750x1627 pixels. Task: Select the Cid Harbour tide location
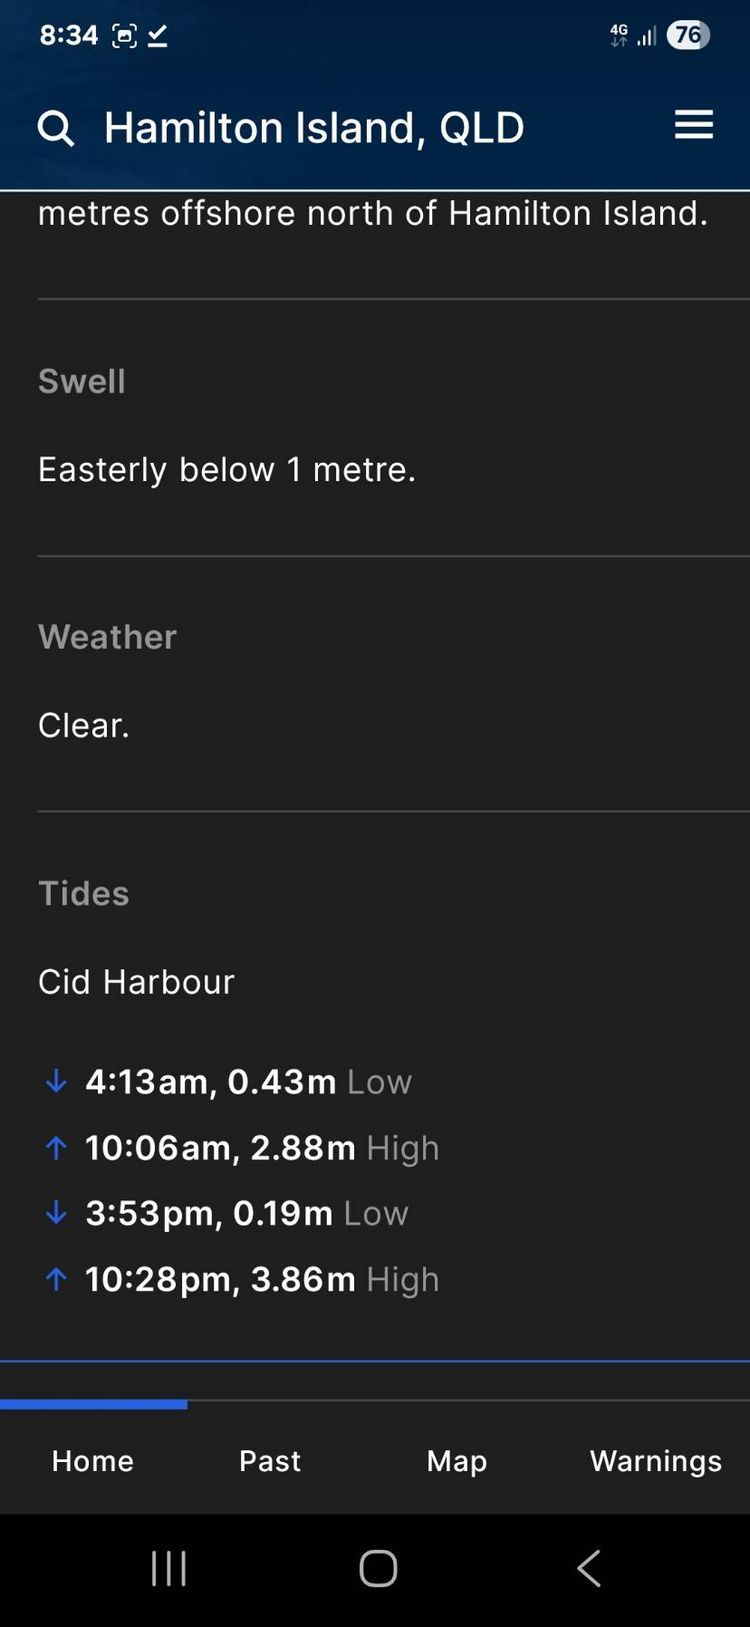tap(136, 982)
